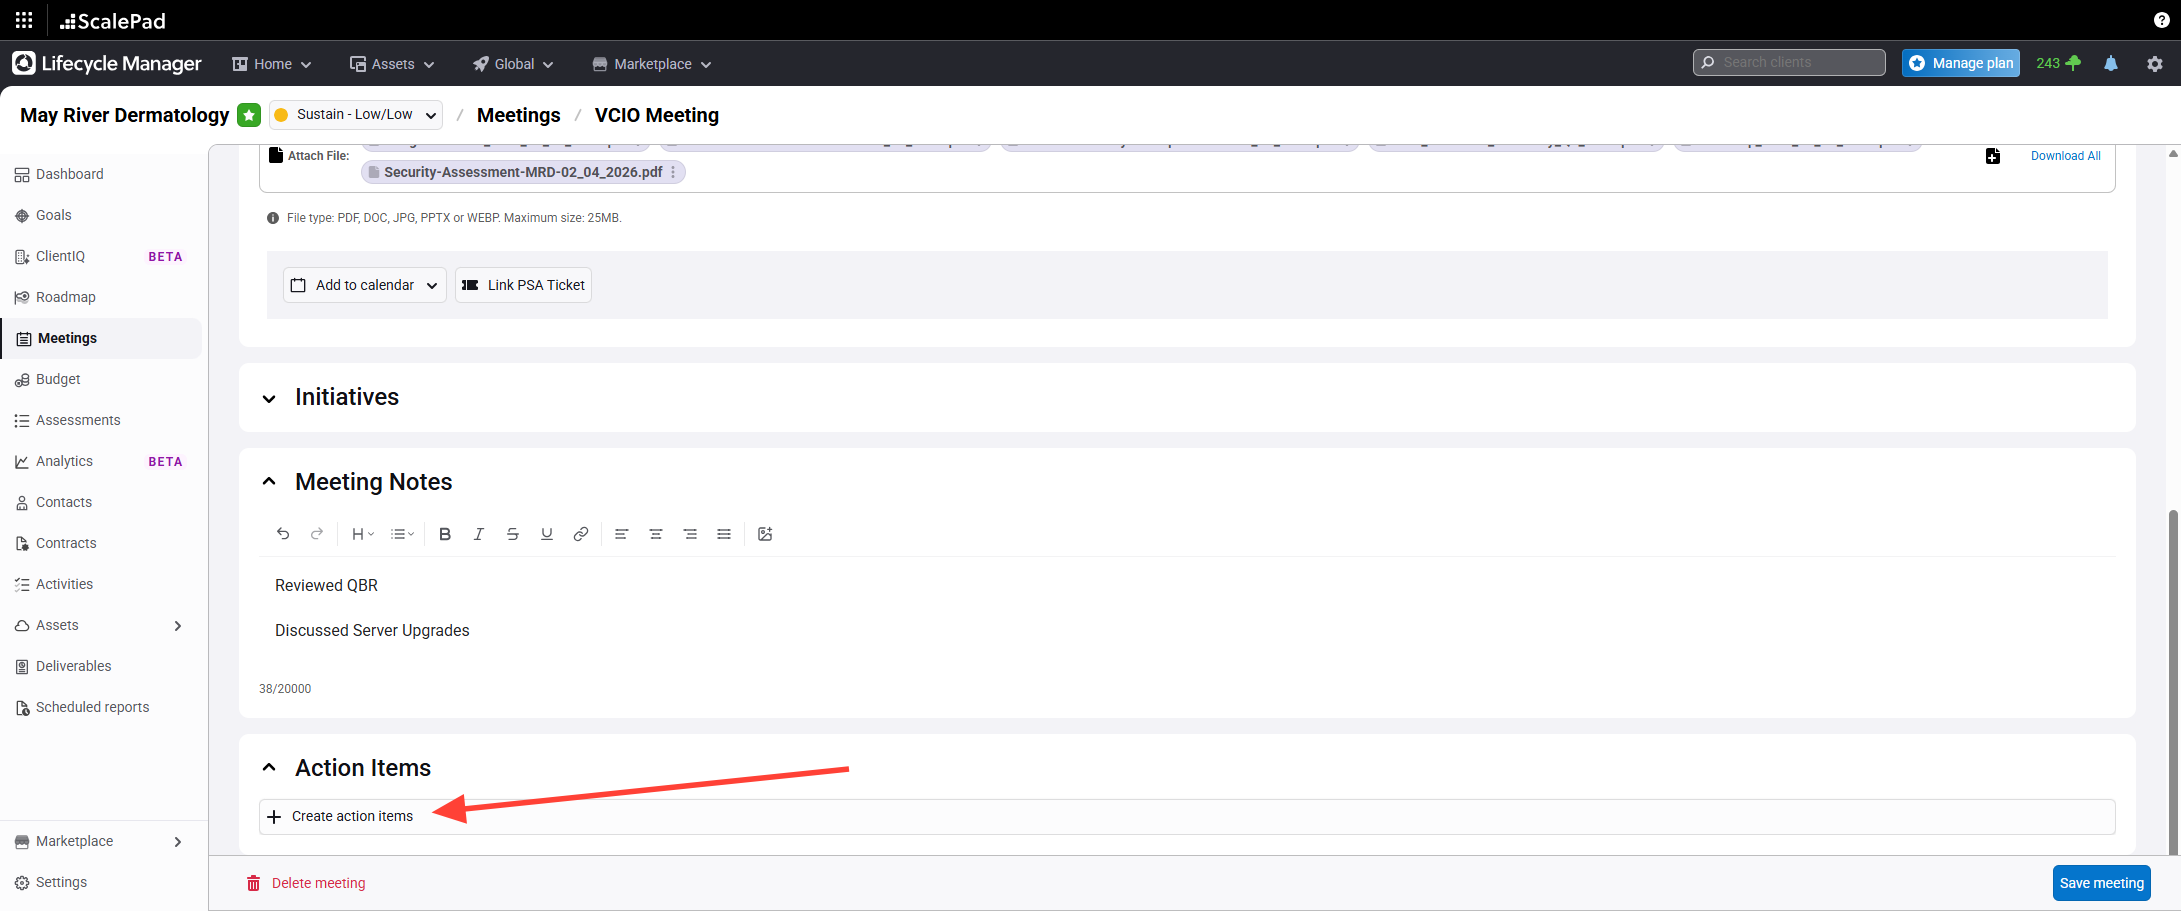The width and height of the screenshot is (2181, 911).
Task: Collapse the Meeting Notes section
Action: [269, 482]
